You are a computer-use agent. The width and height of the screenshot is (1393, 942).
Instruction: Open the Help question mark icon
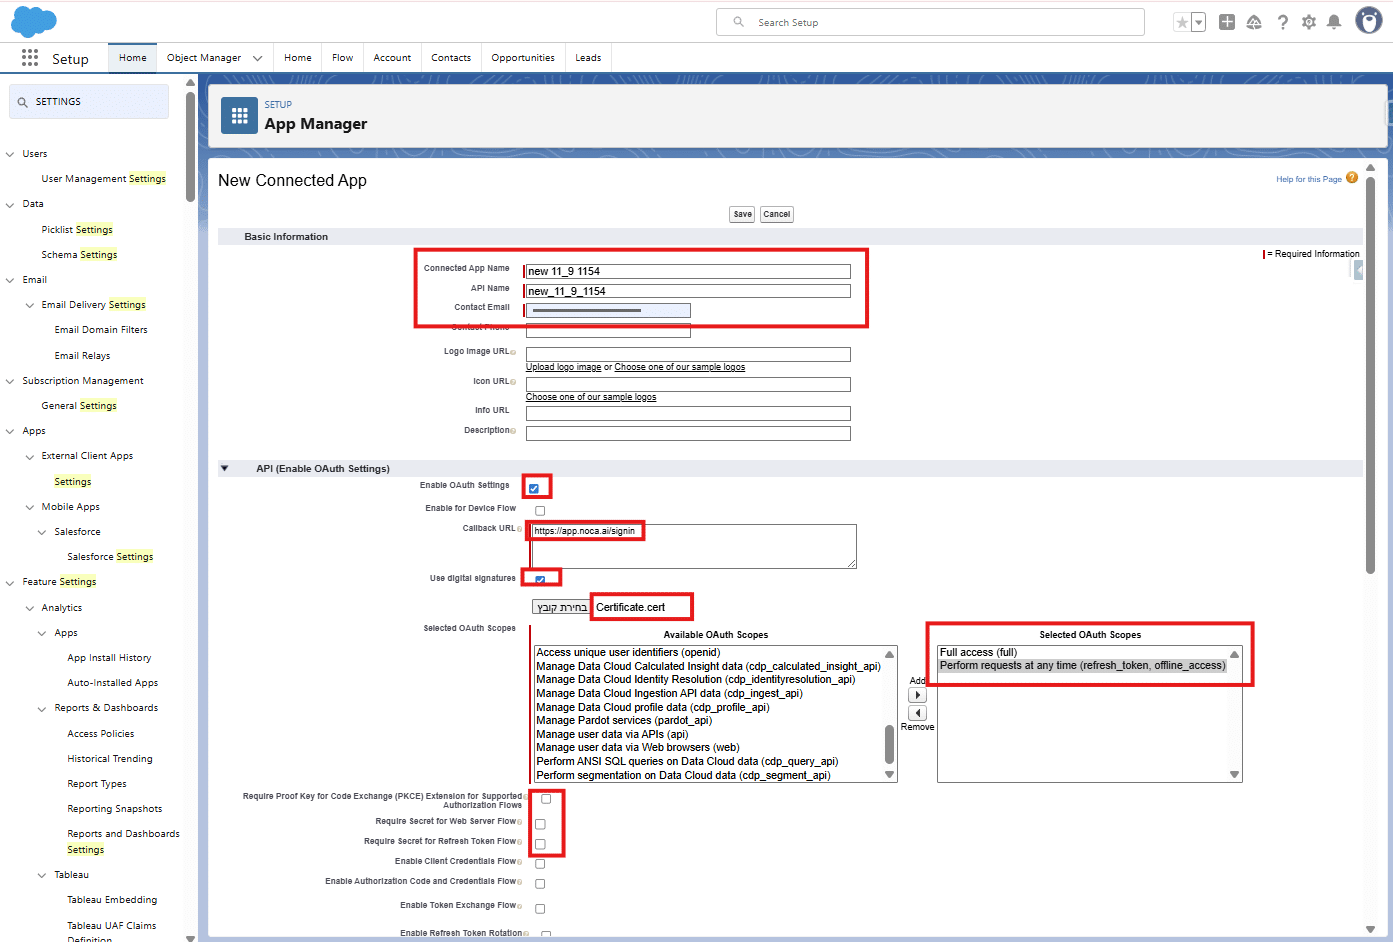[x=1282, y=22]
